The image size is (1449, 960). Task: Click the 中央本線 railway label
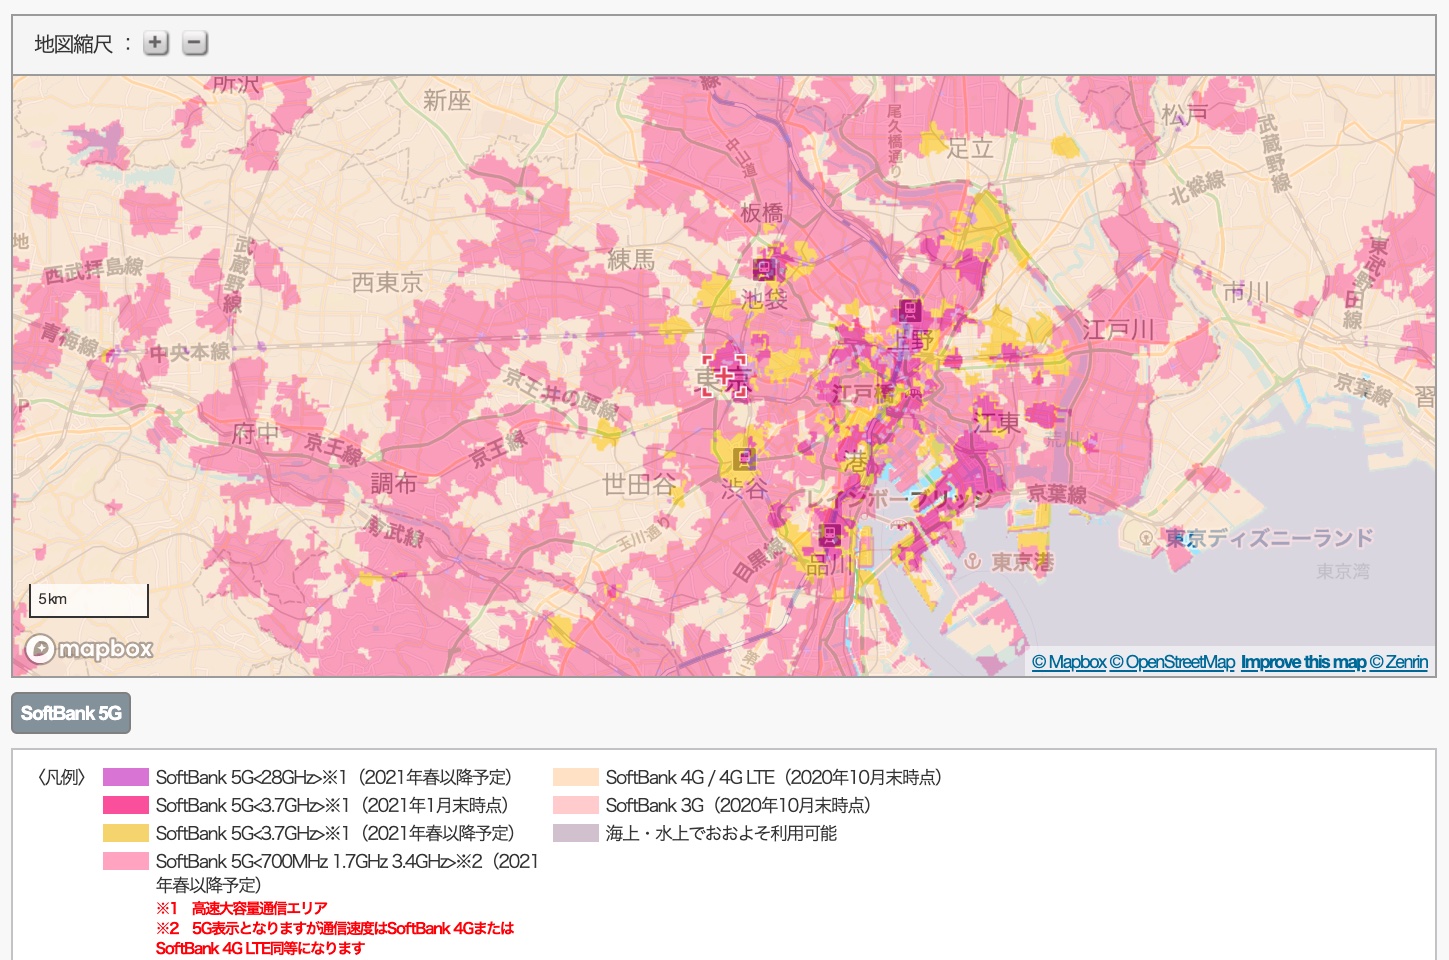pos(190,352)
